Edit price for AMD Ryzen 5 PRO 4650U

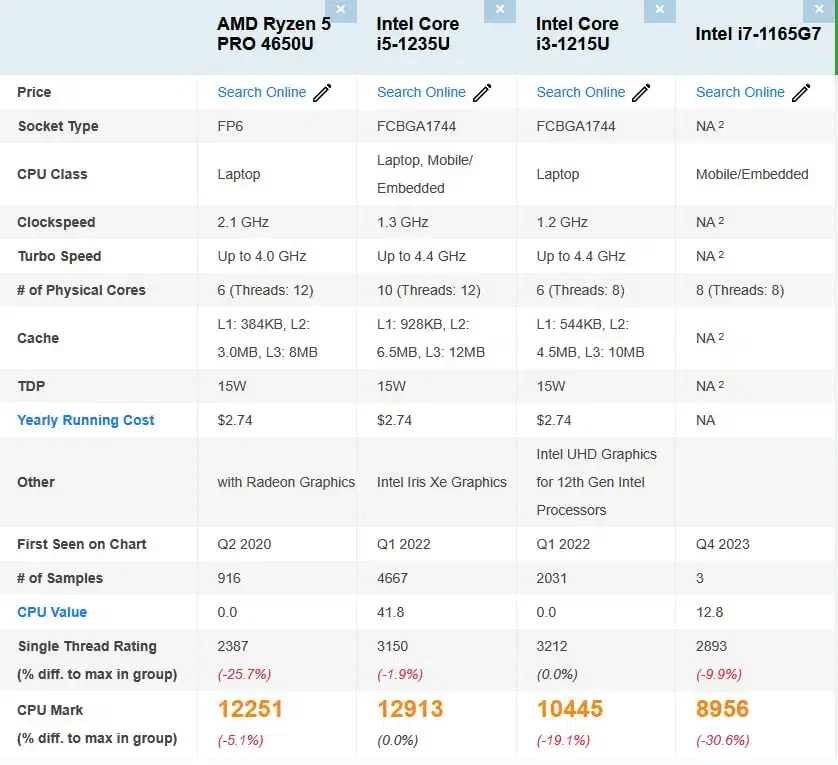click(x=322, y=93)
